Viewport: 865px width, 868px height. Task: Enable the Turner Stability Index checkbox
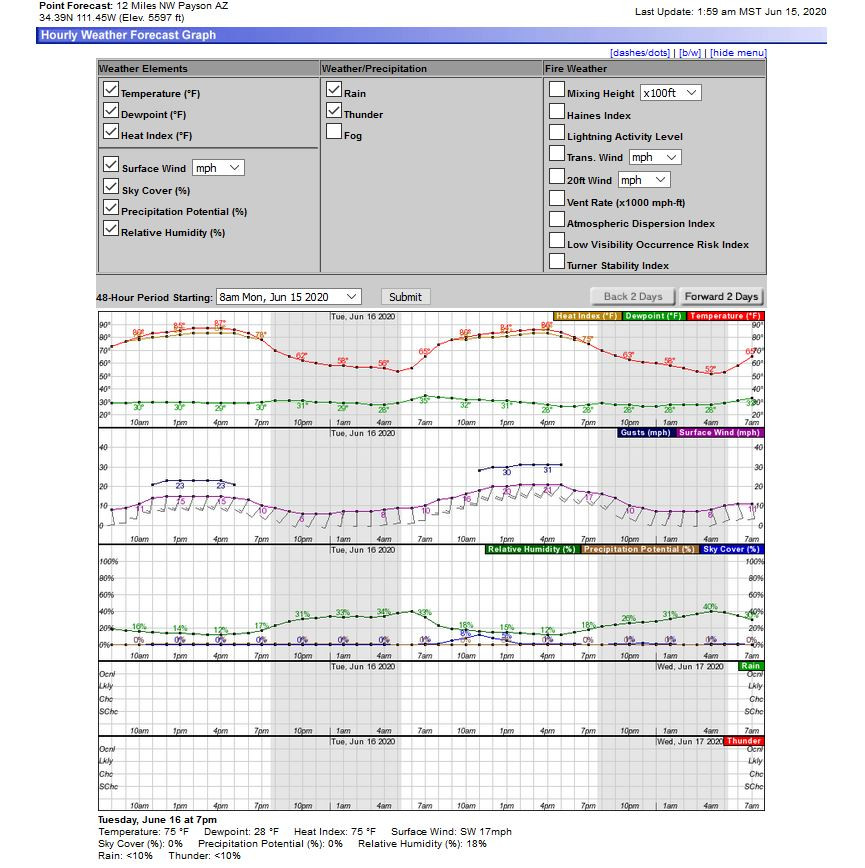coord(557,261)
